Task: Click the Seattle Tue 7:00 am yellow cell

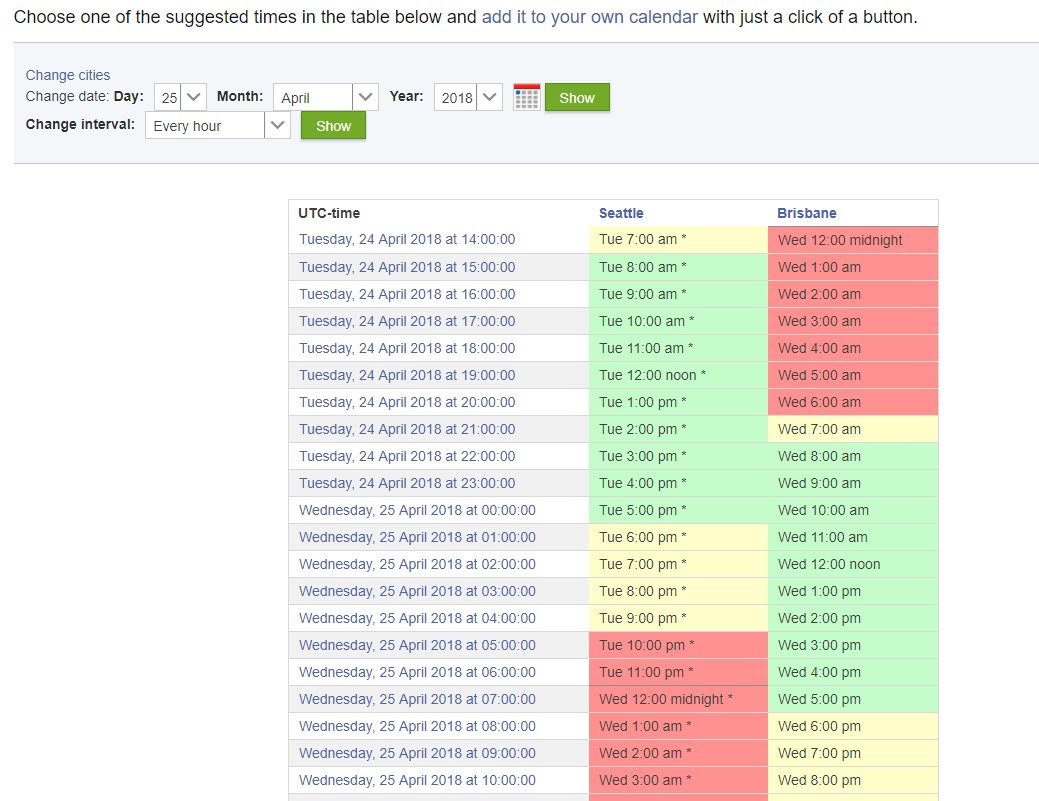Action: (677, 240)
